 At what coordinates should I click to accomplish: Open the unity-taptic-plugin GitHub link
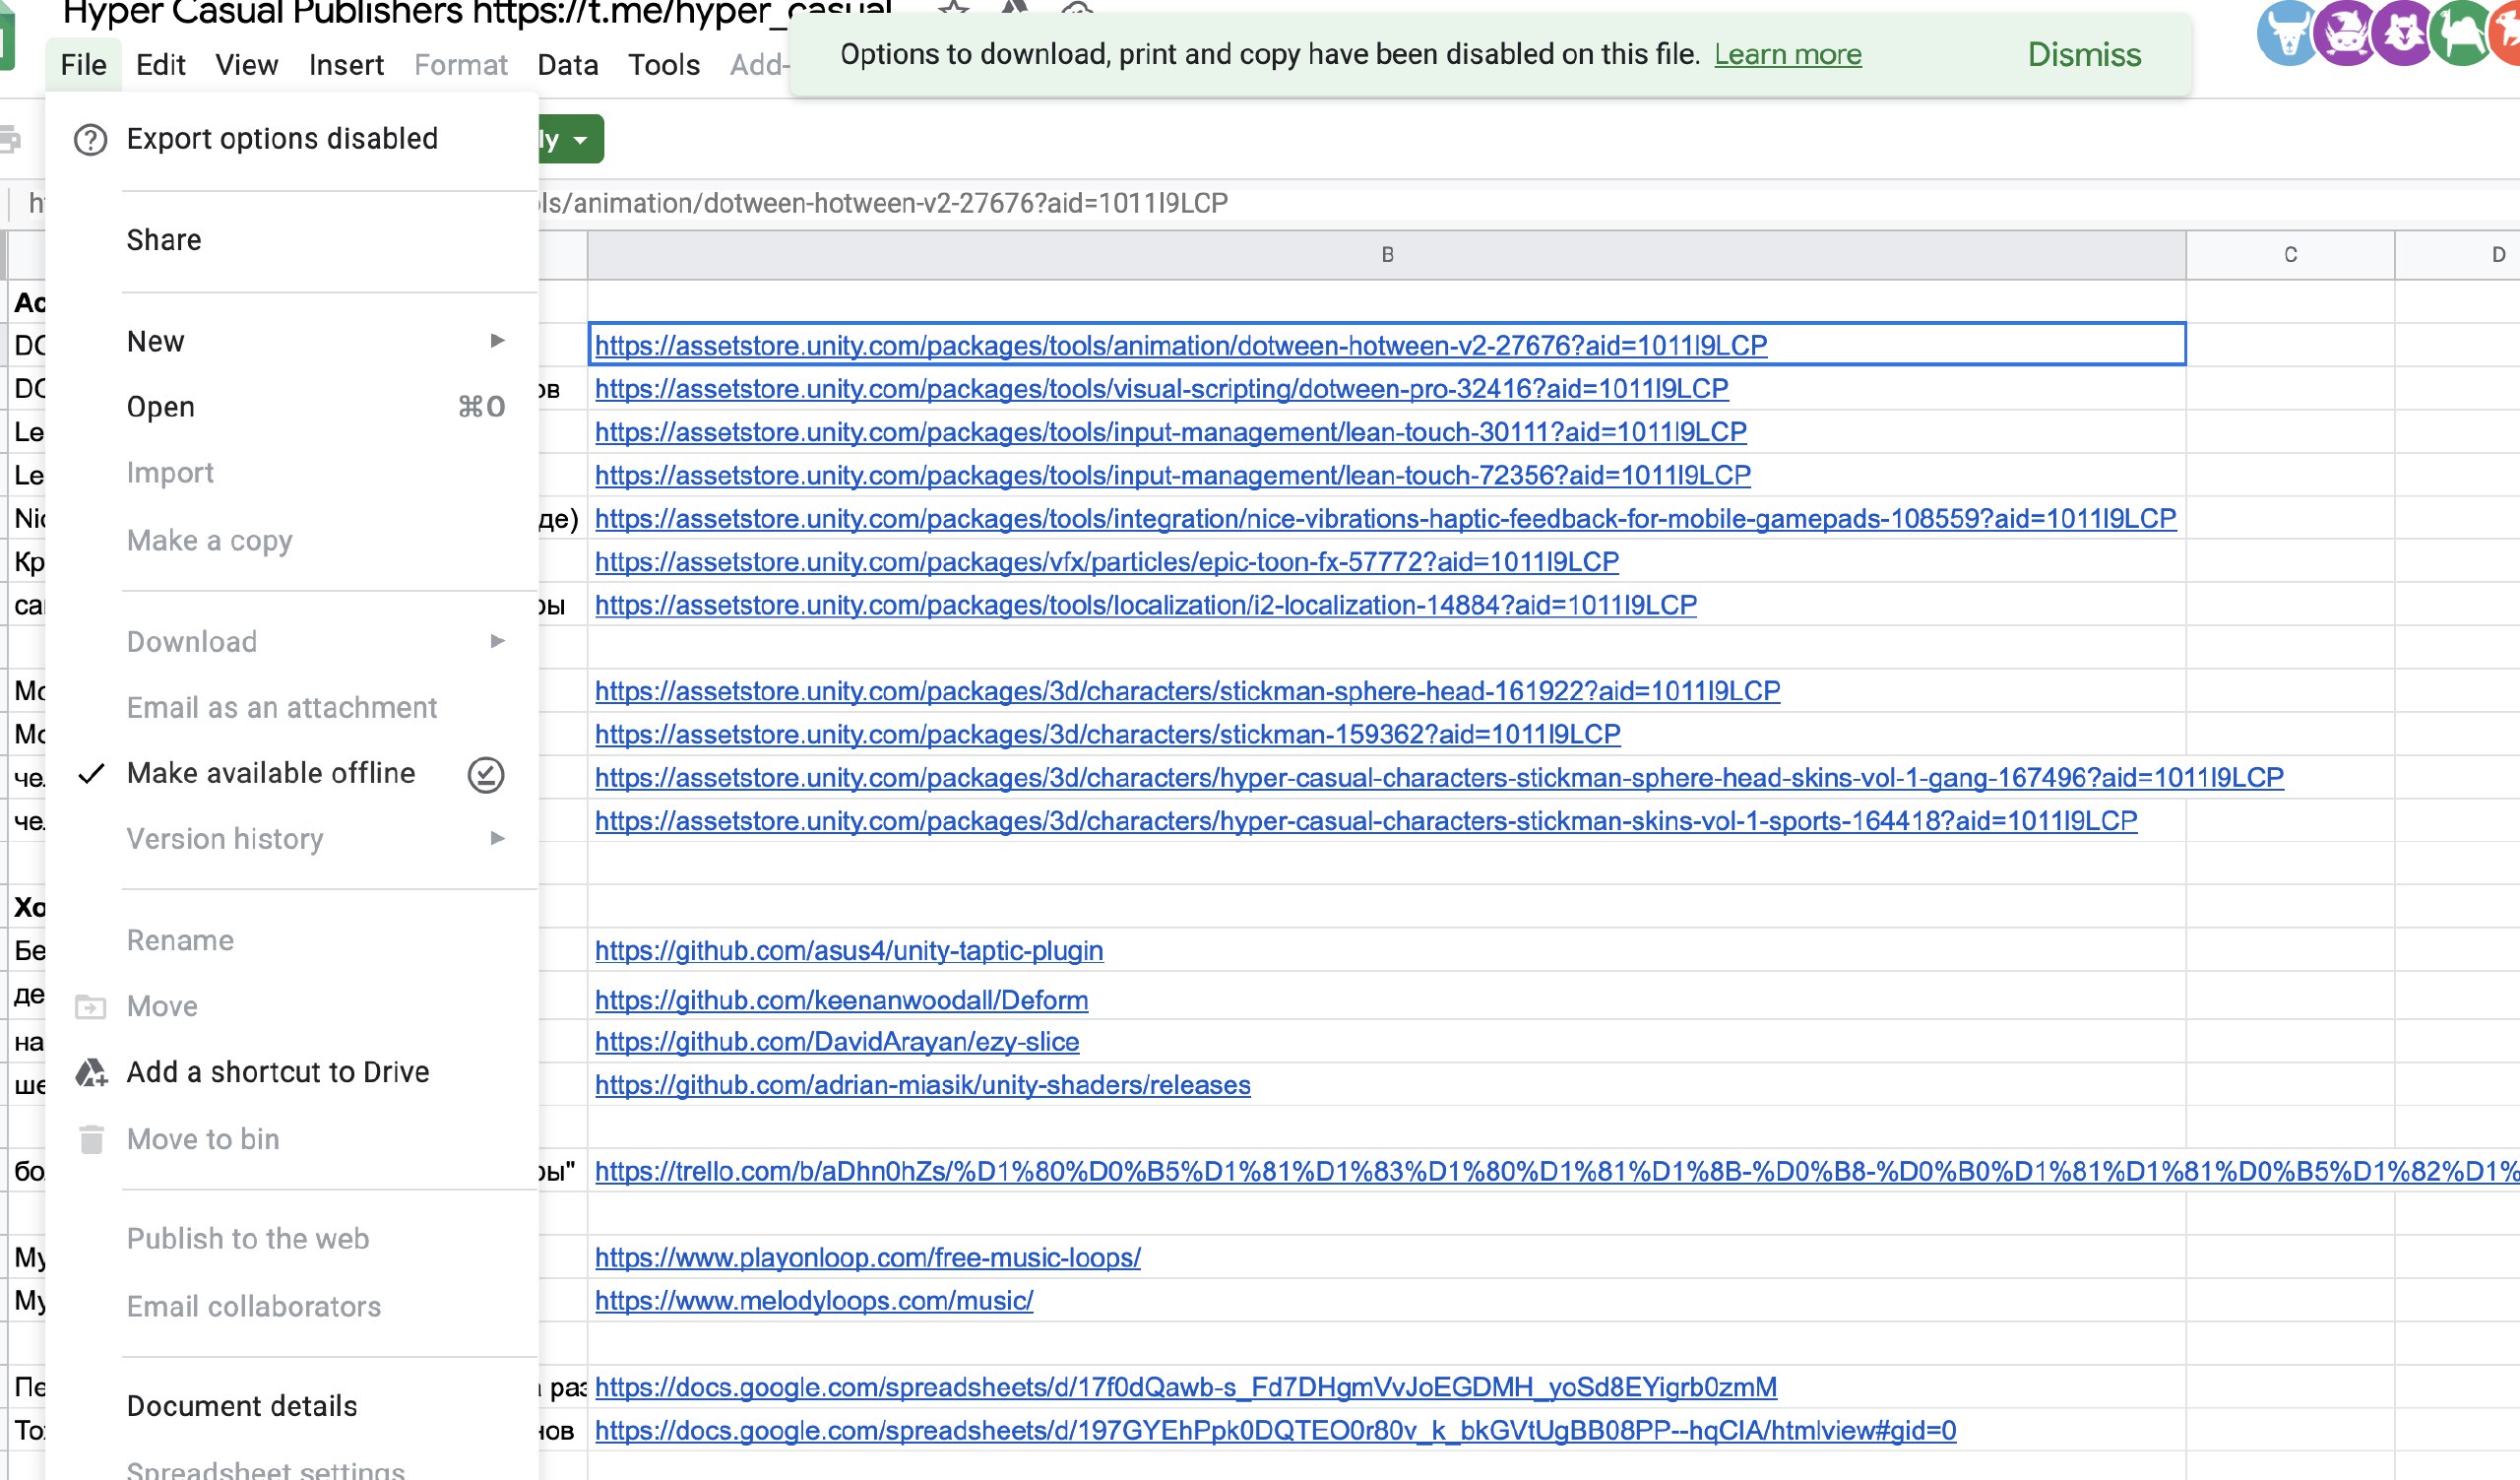(848, 950)
